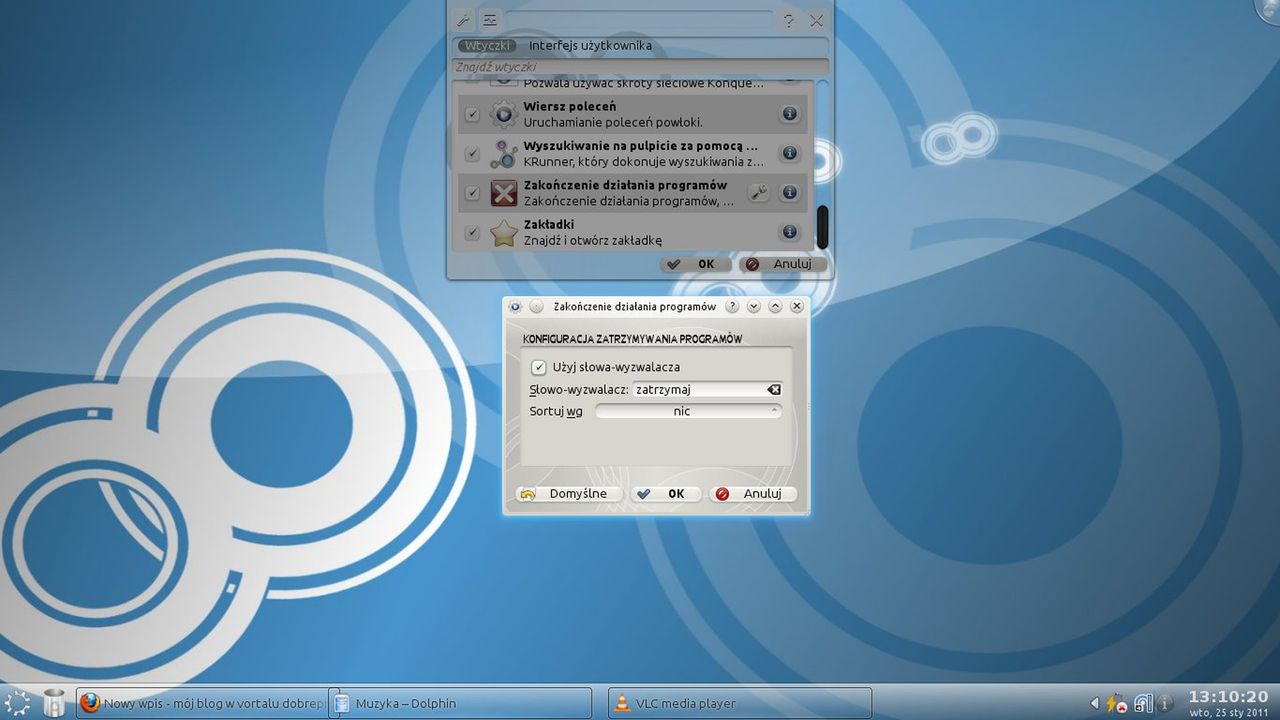
Task: Configure Zakończenie działania programów via wrench
Action: pos(759,192)
